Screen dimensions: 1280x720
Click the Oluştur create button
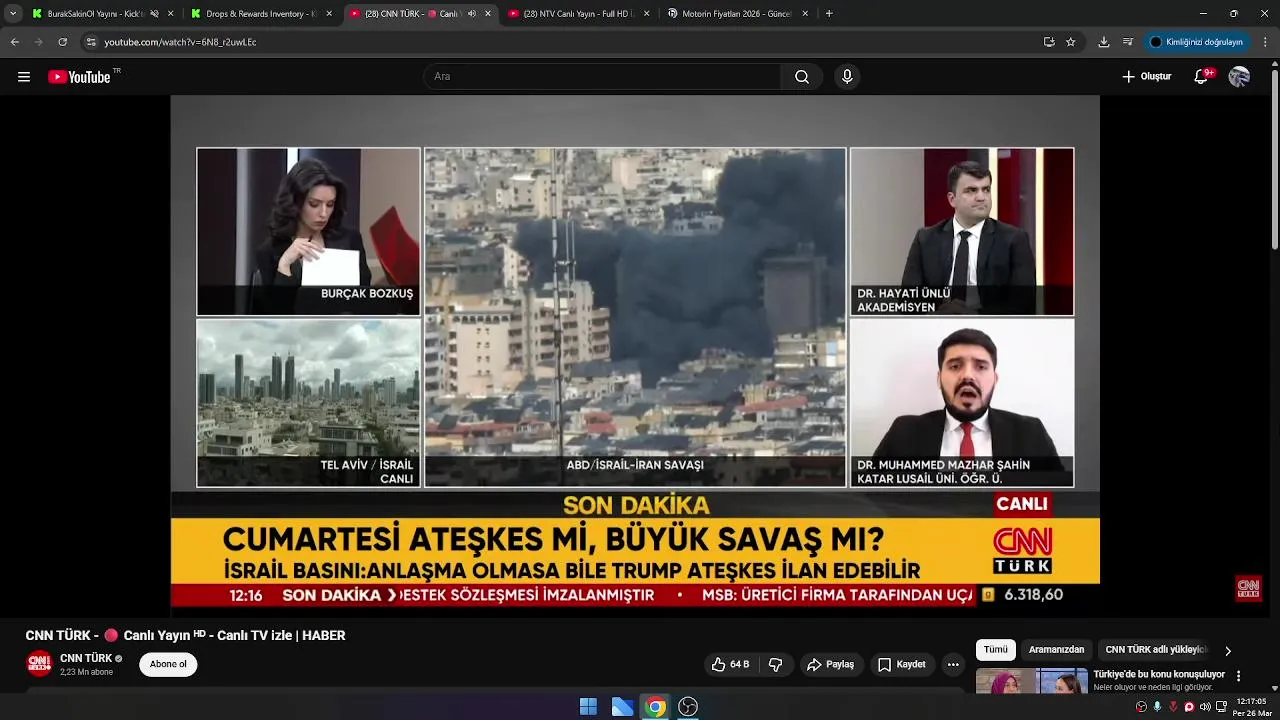point(1146,77)
